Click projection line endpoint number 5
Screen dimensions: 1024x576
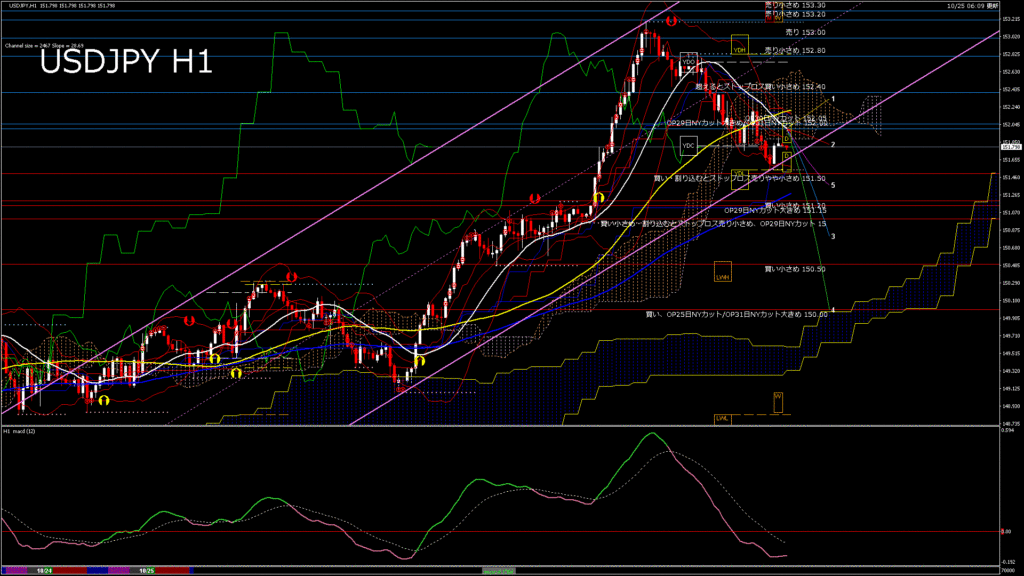(x=833, y=185)
